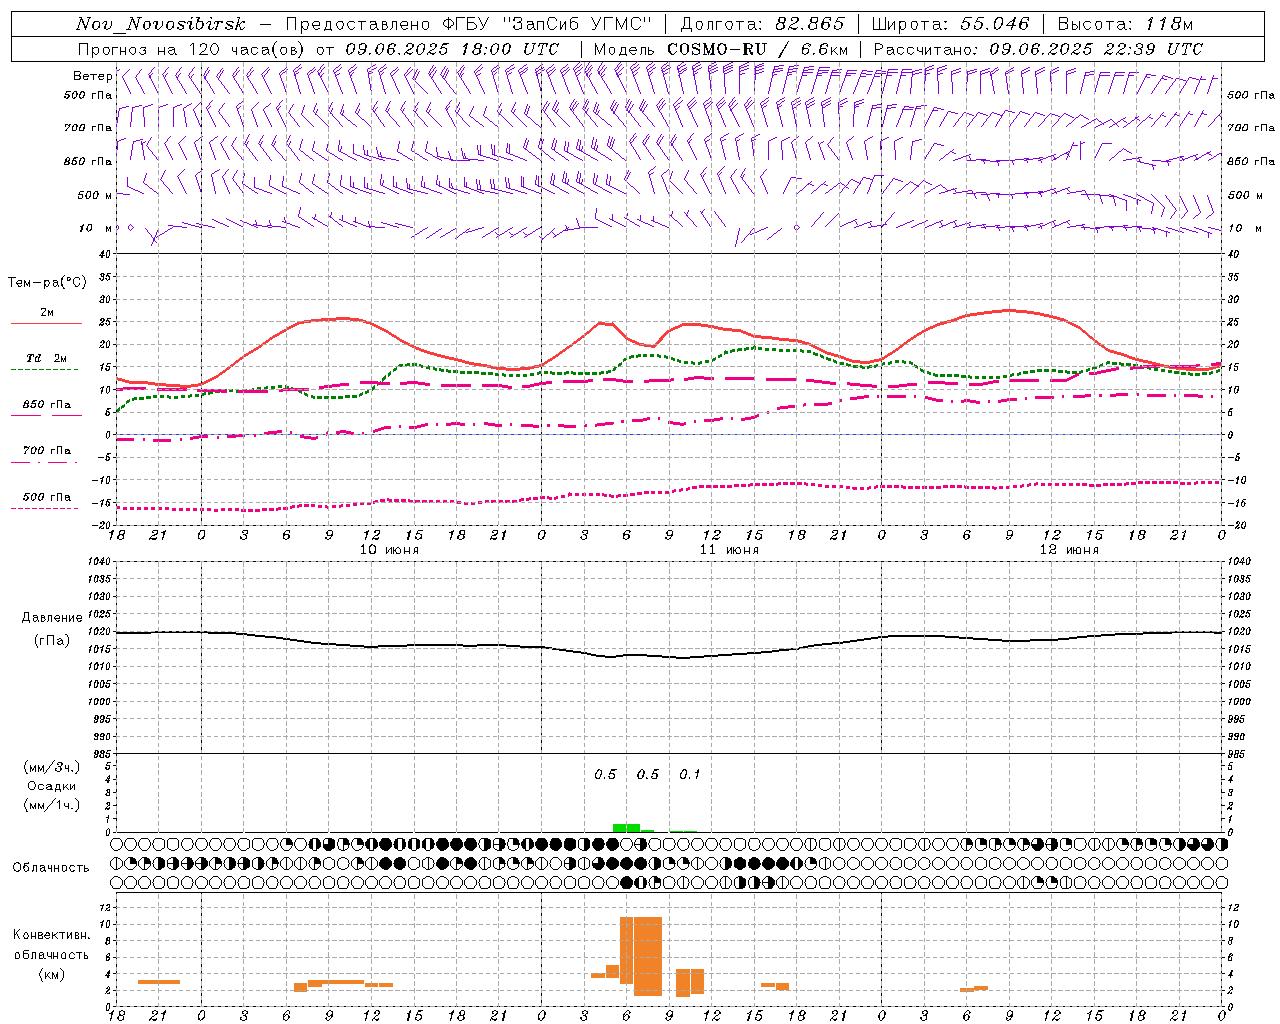Click 'Прогноз на 120 часа(ов)' forecast length text
This screenshot has width=1280, height=1024.
click(x=192, y=49)
